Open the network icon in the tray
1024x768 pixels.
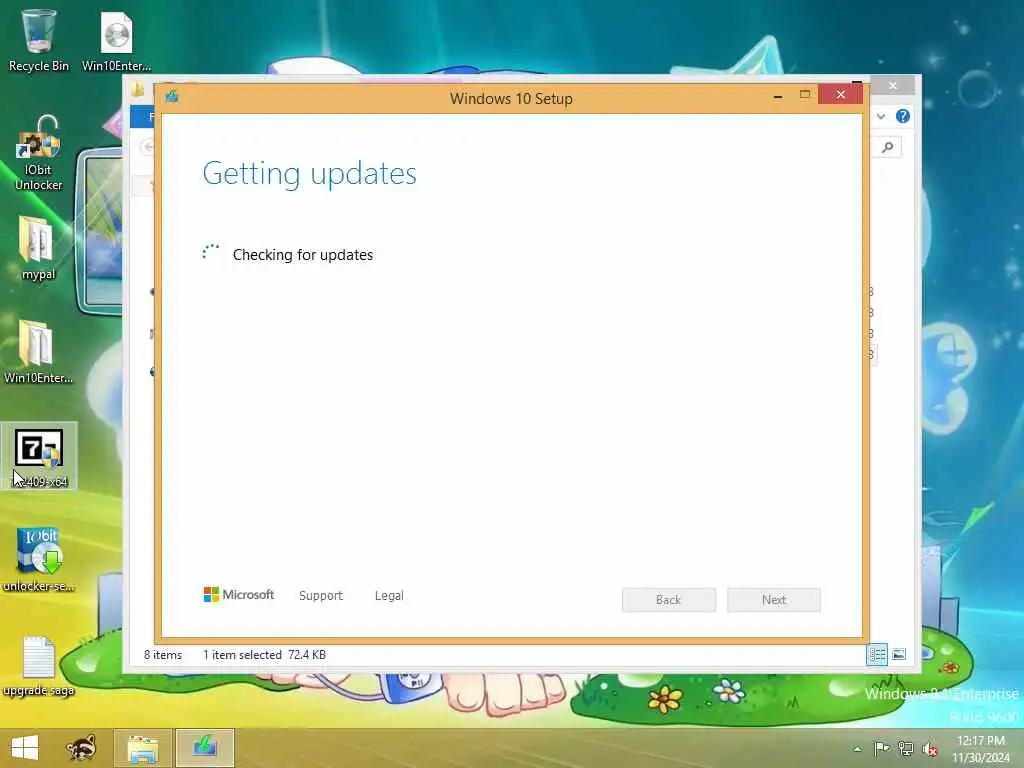pos(906,748)
